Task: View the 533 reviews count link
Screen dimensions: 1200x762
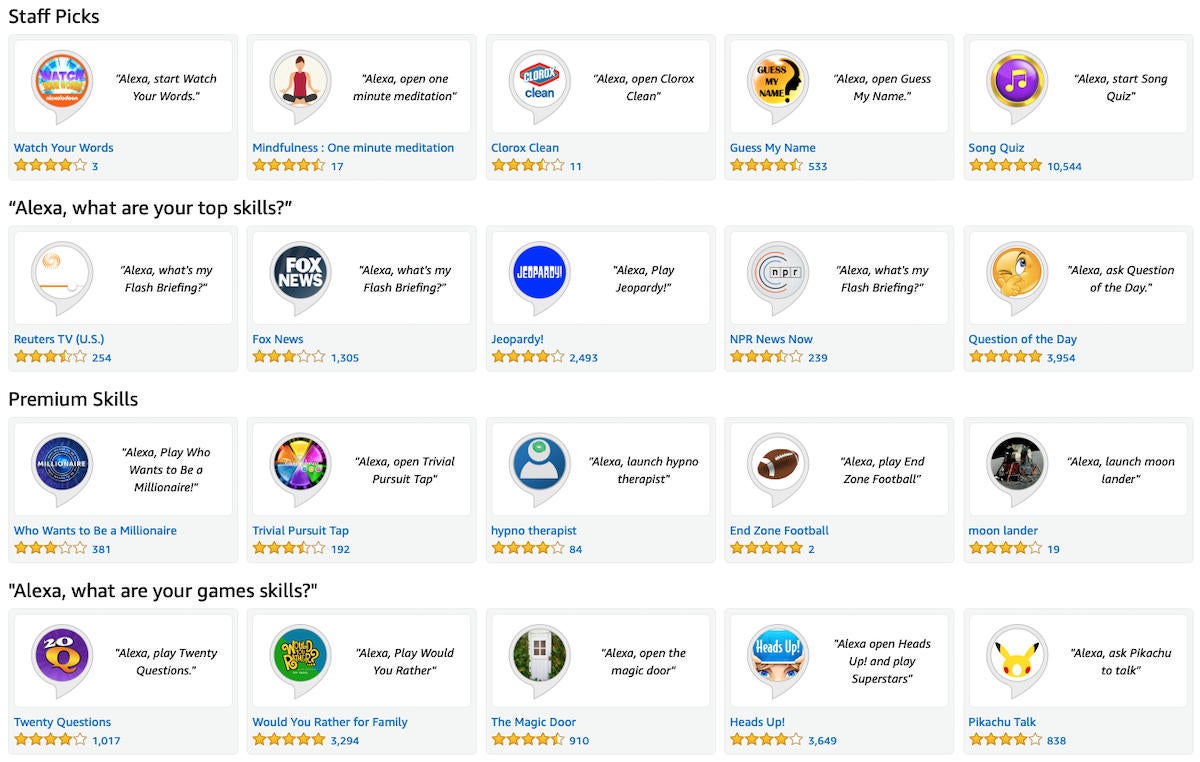Action: [818, 167]
